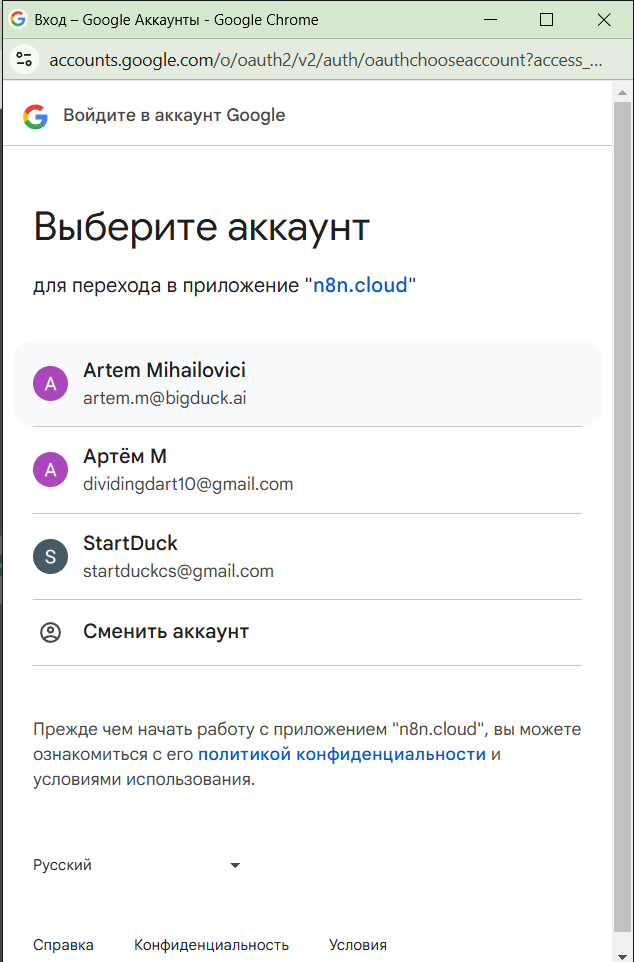
Task: Minimize the Chrome window
Action: (490, 20)
